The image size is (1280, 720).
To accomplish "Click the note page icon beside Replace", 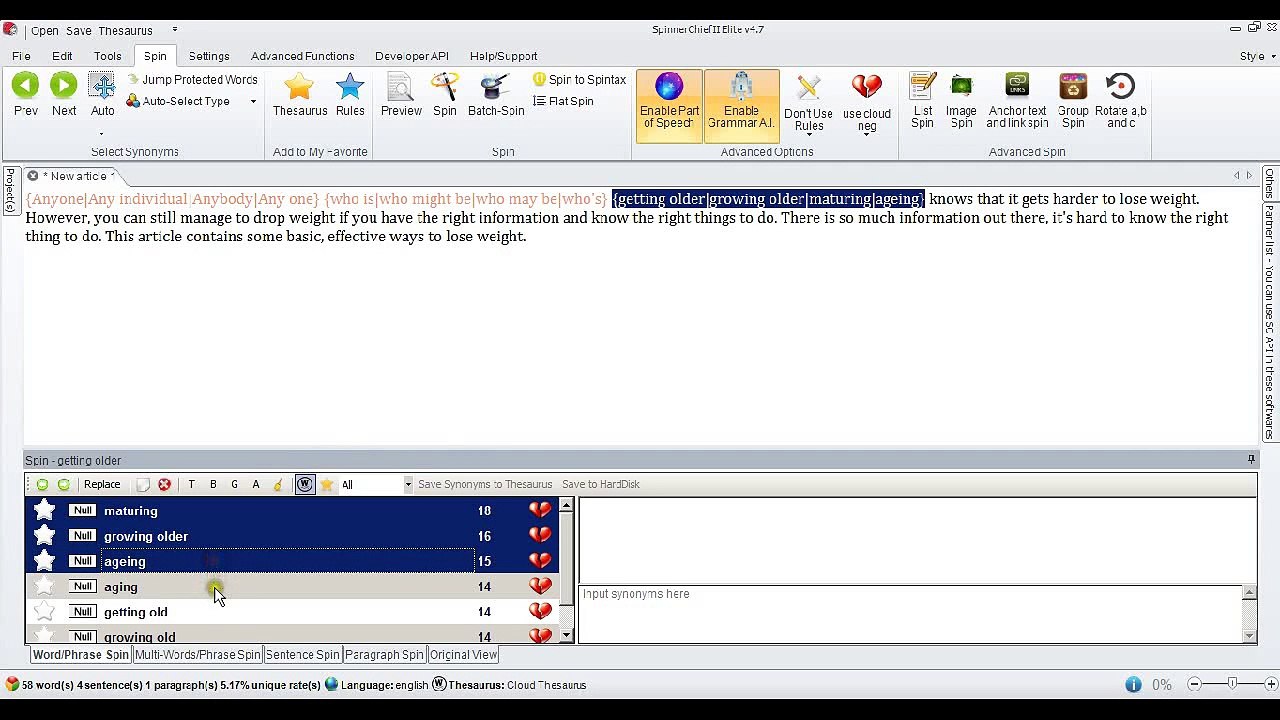I will 143,485.
